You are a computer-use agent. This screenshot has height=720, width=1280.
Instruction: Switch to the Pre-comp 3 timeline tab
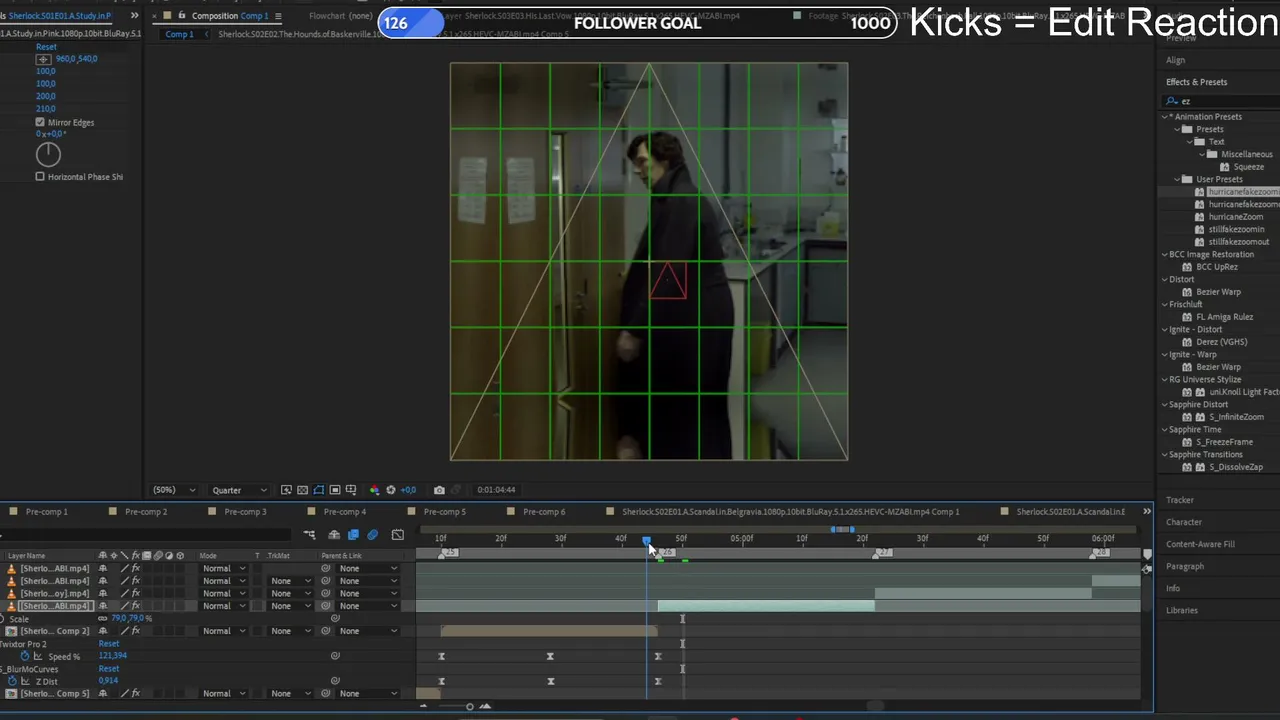[x=245, y=512]
